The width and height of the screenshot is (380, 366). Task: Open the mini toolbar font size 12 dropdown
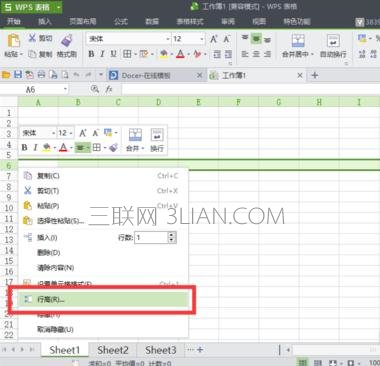(x=71, y=133)
